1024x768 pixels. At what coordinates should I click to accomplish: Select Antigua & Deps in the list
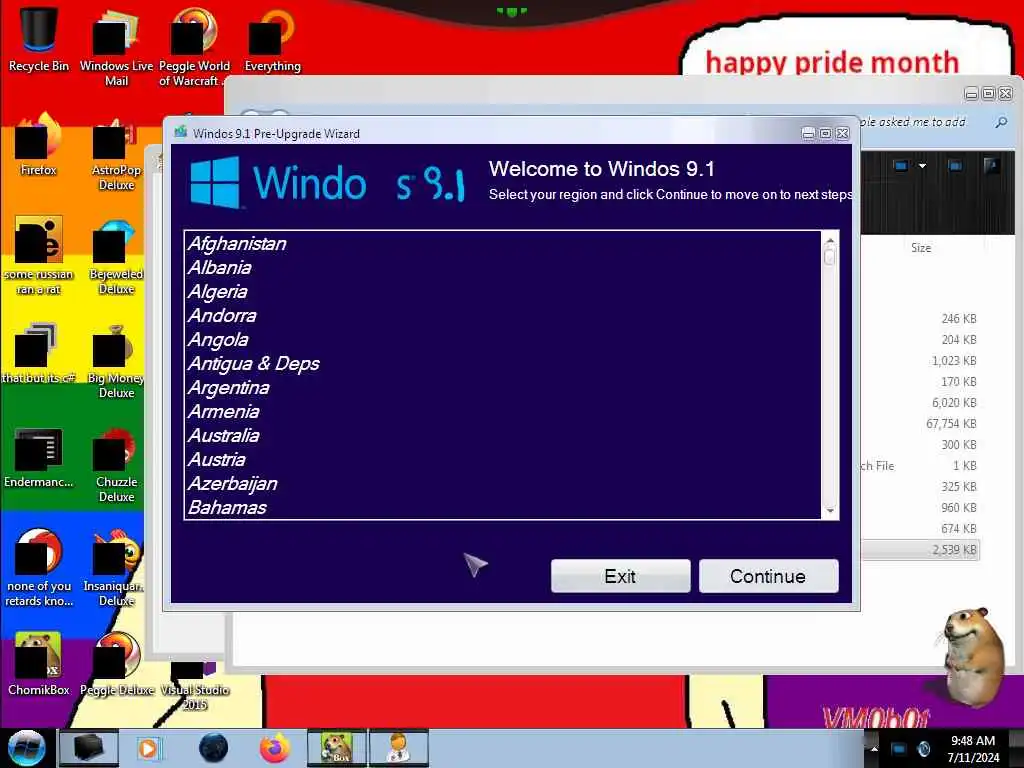pyautogui.click(x=502, y=364)
